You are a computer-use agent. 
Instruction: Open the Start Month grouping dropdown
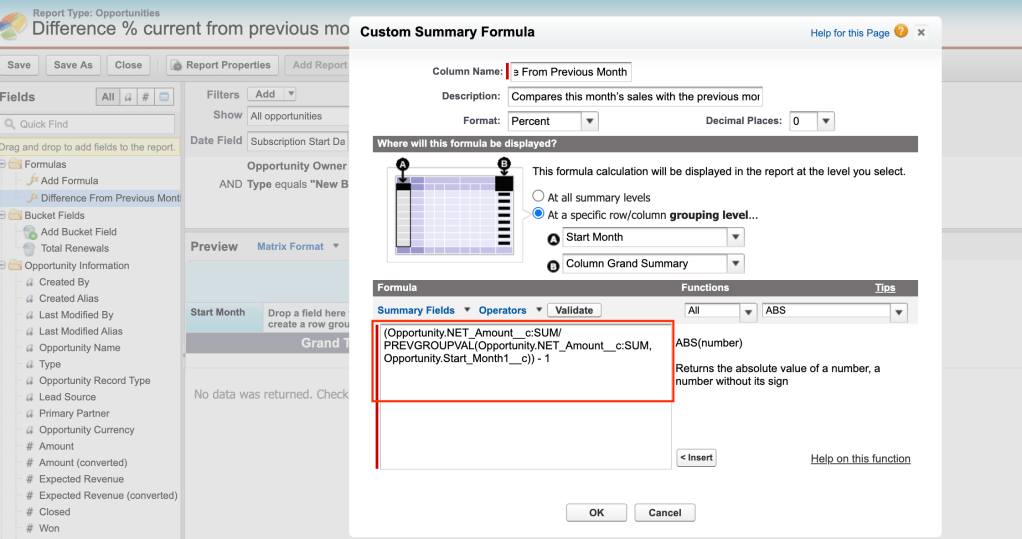[x=654, y=237]
